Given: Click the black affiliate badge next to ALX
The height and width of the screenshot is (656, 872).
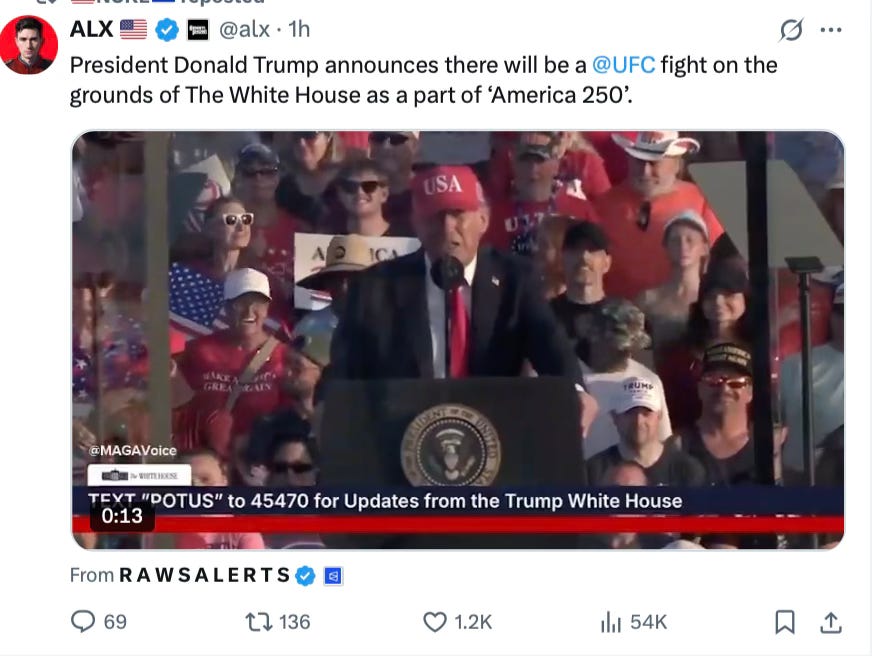Looking at the screenshot, I should click(x=197, y=30).
